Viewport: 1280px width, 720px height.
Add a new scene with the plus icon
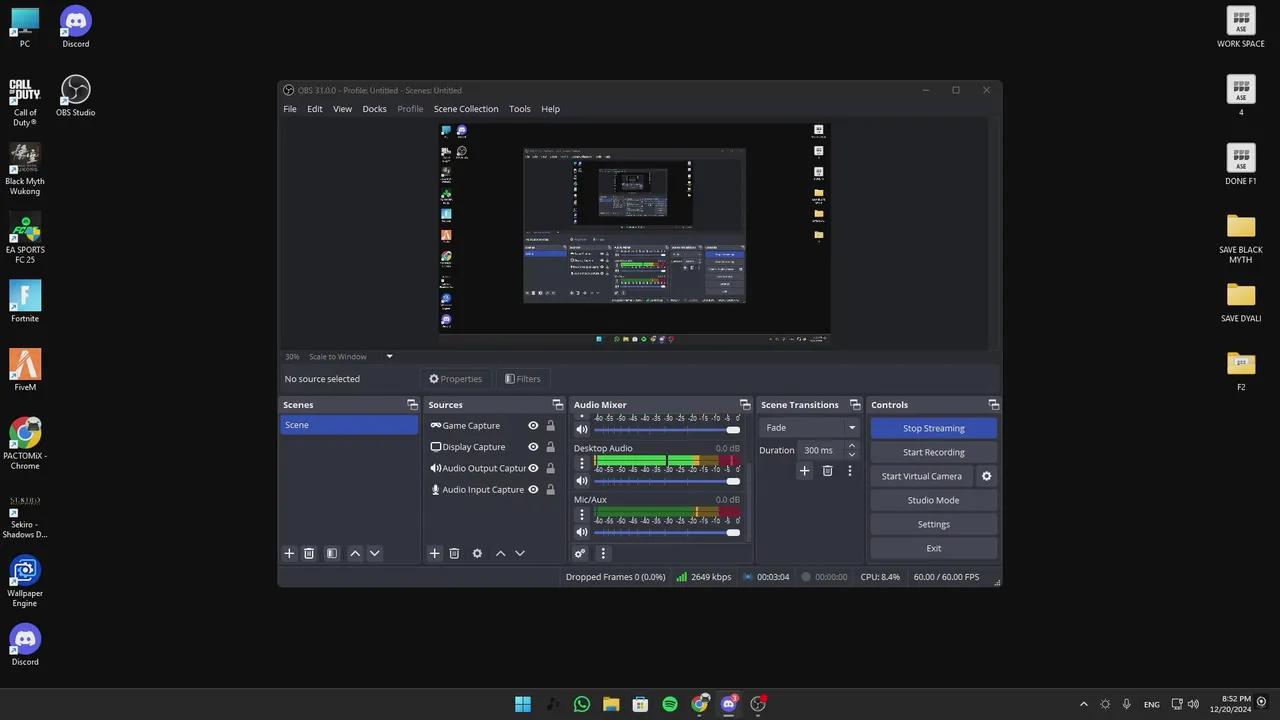pos(289,553)
